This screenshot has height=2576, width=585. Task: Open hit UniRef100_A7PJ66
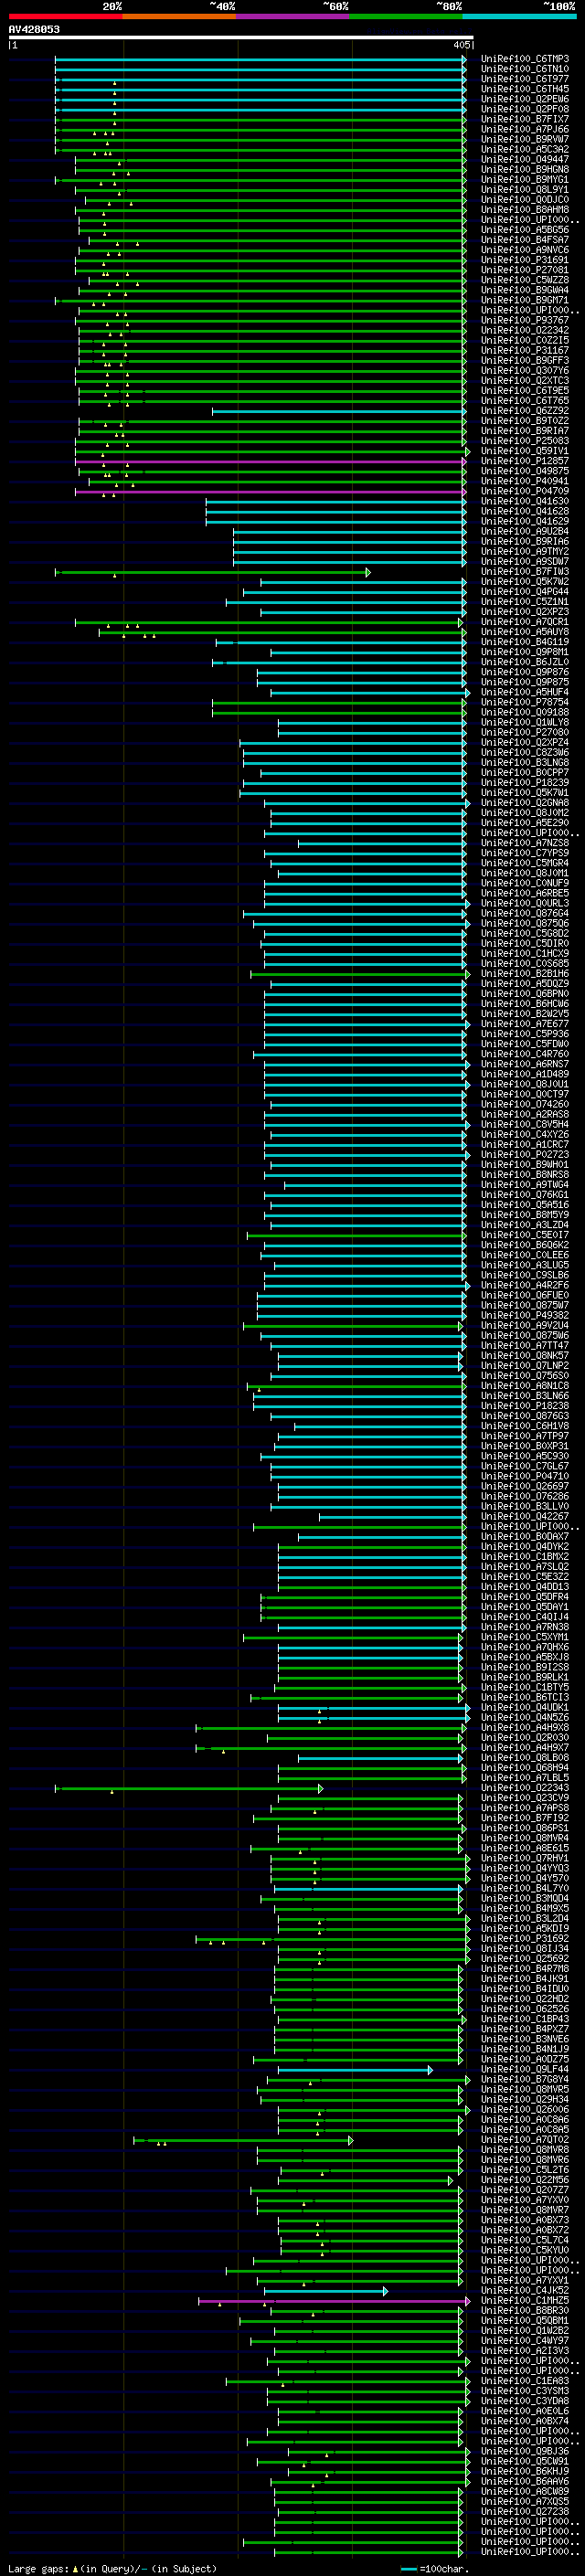coord(524,129)
